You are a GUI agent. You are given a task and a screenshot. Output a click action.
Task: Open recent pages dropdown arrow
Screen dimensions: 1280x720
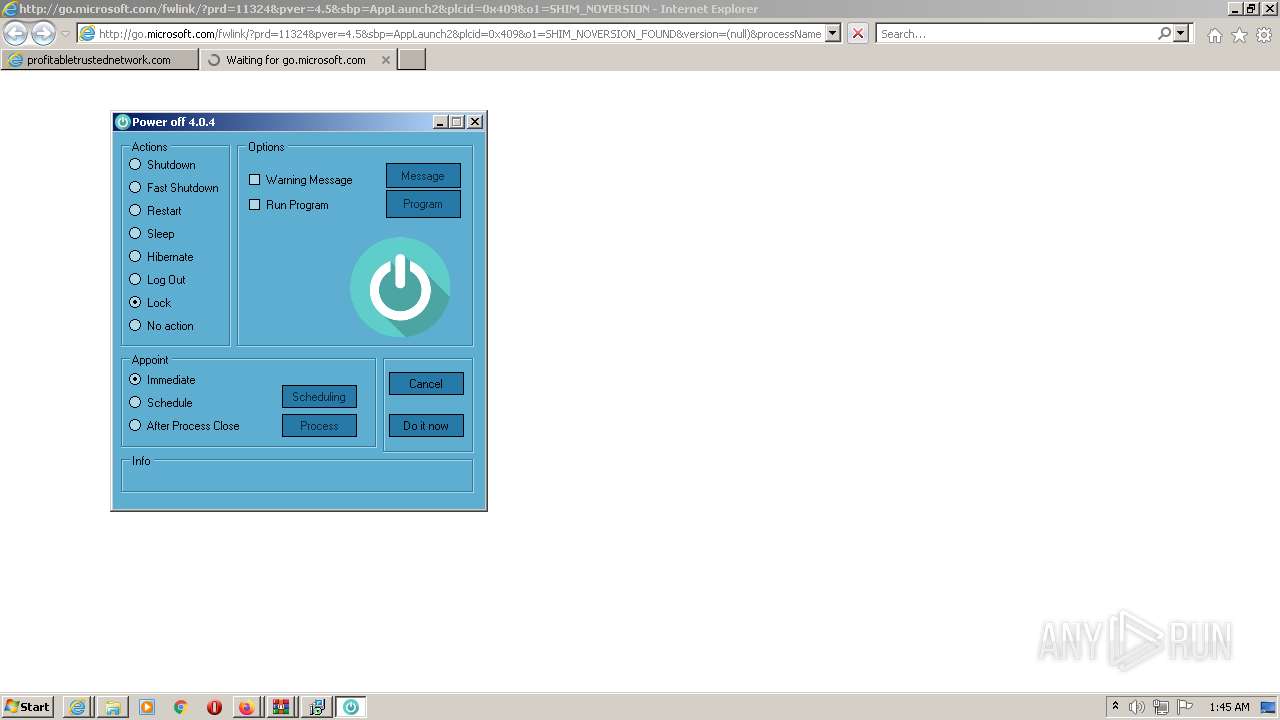(65, 34)
